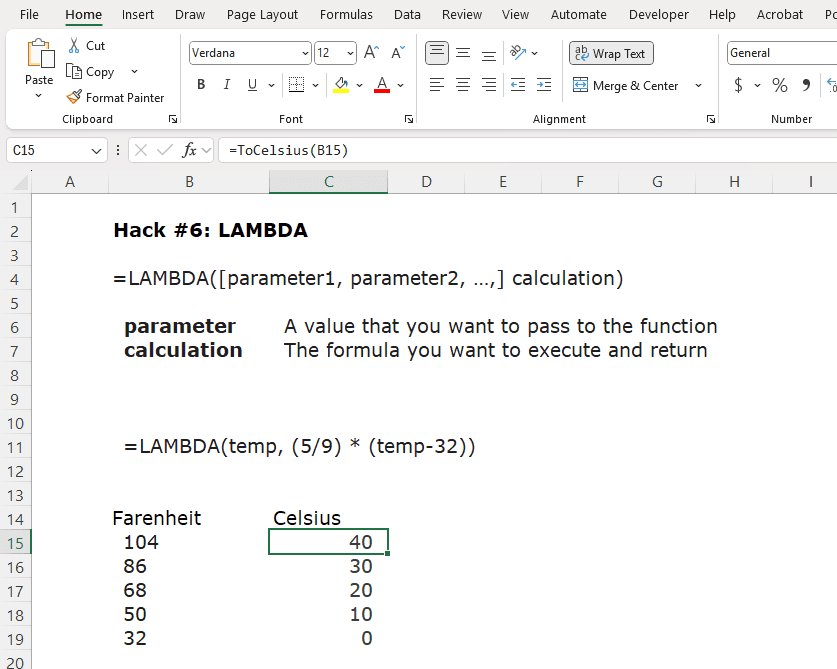Open the Font settings dialog launcher
Viewport: 837px width, 669px height.
coord(408,118)
